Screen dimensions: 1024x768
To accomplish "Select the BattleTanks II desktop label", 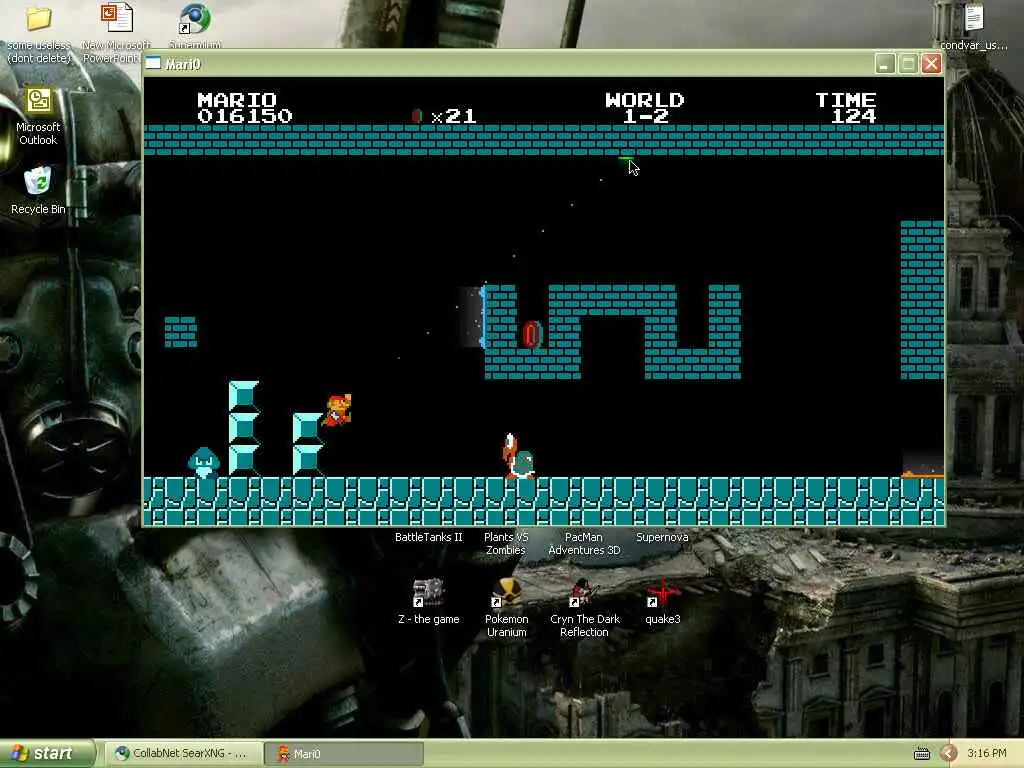I will coord(428,537).
